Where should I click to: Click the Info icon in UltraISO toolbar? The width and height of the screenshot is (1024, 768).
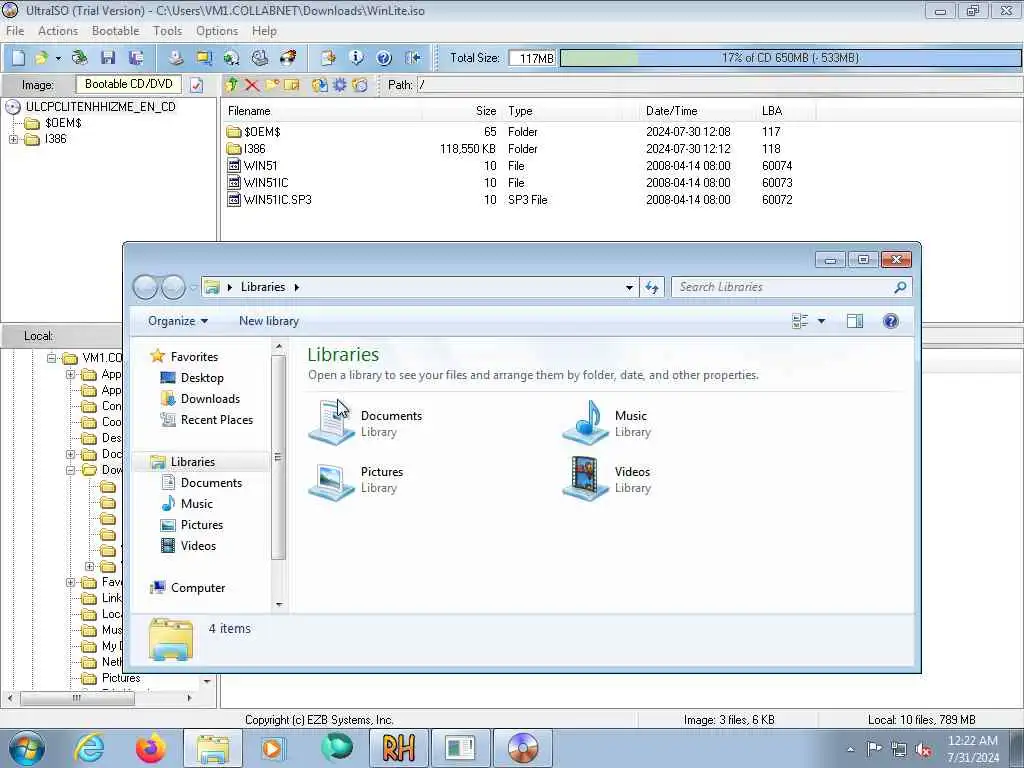[356, 58]
